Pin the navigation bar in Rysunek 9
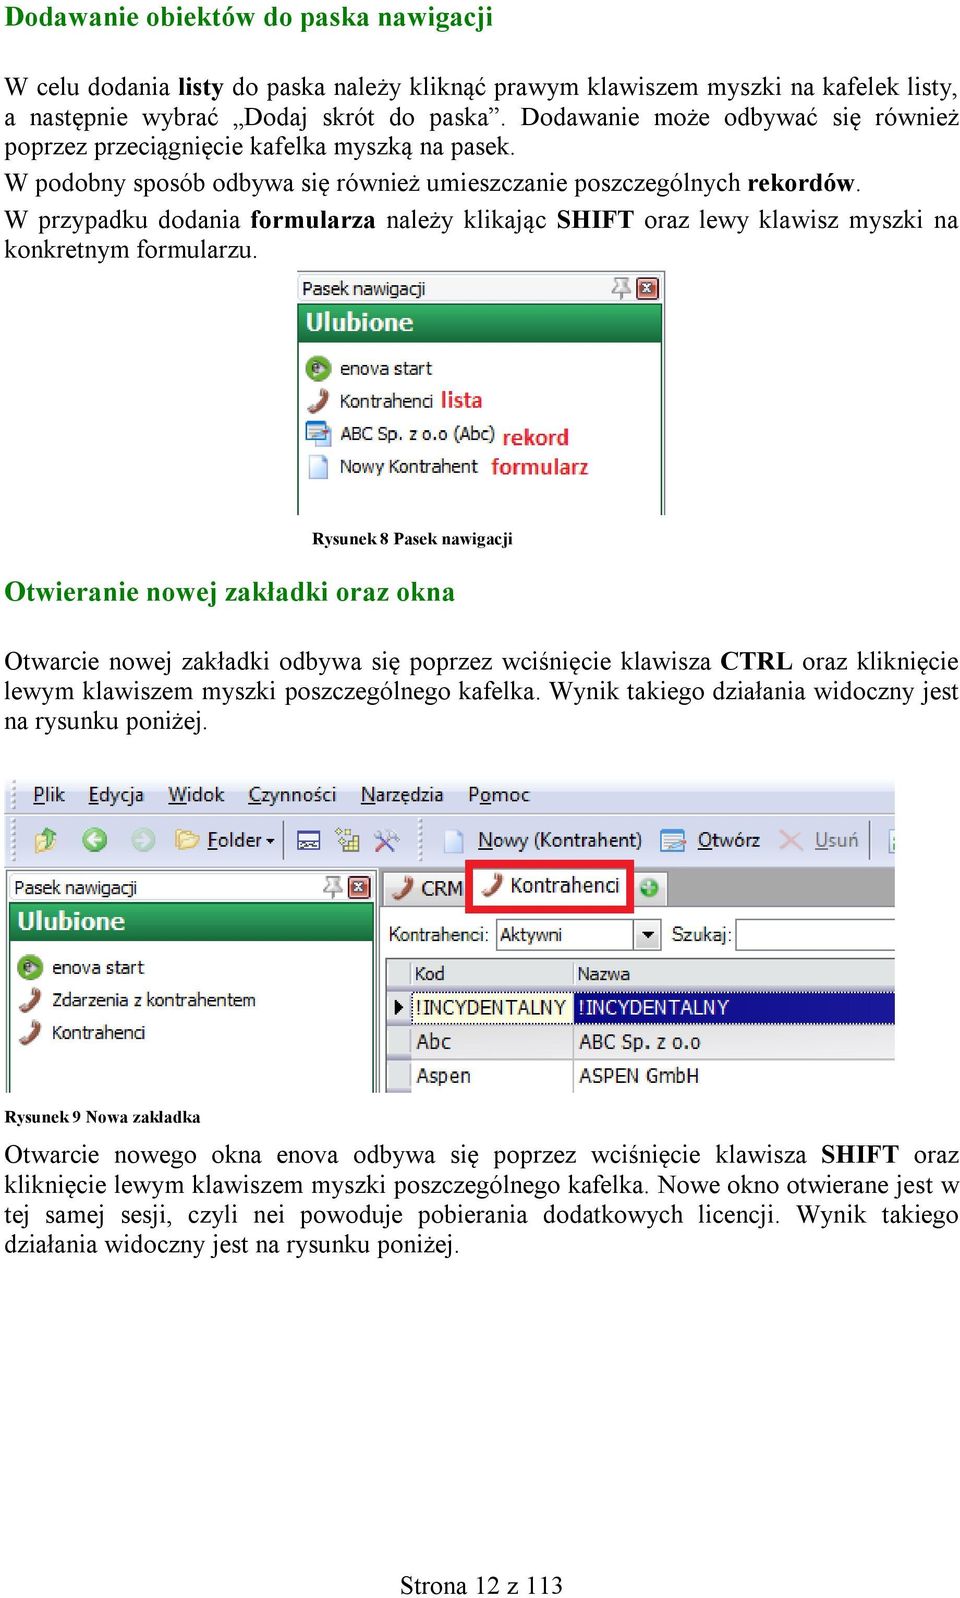Viewport: 960px width, 1598px height. [332, 887]
